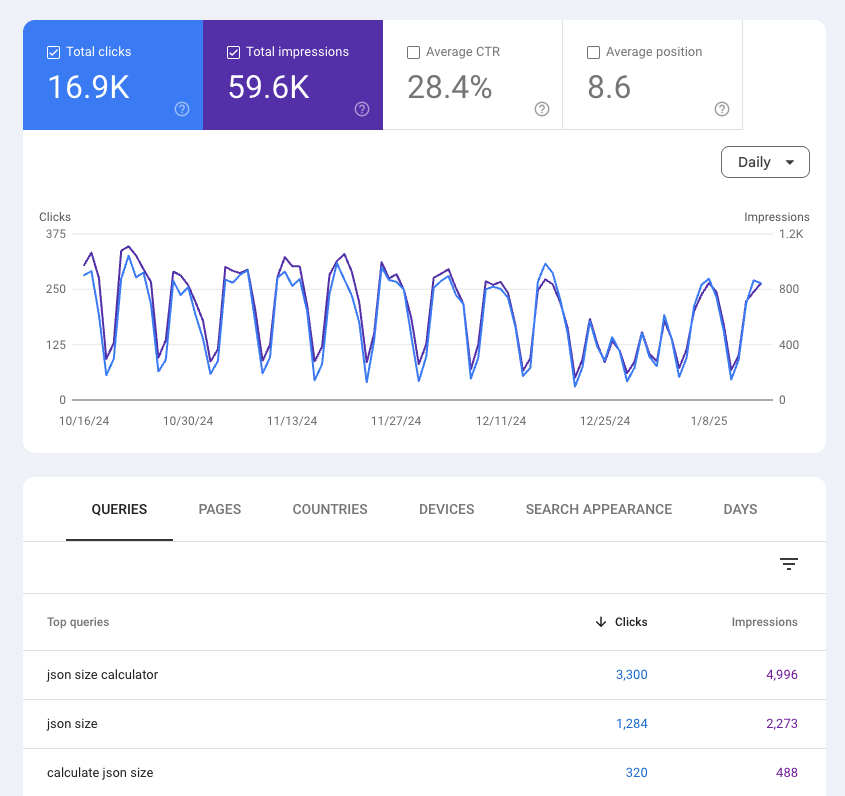Open the Daily granularity dropdown
Image resolution: width=845 pixels, height=796 pixels.
click(765, 161)
